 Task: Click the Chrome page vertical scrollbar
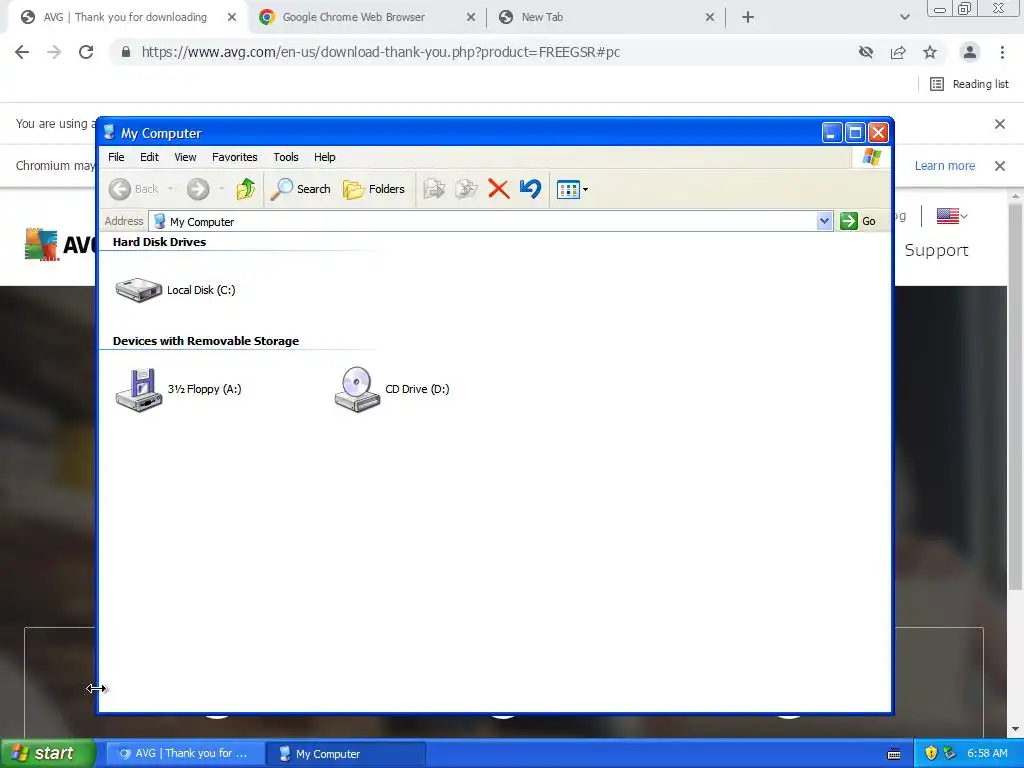pyautogui.click(x=1015, y=396)
